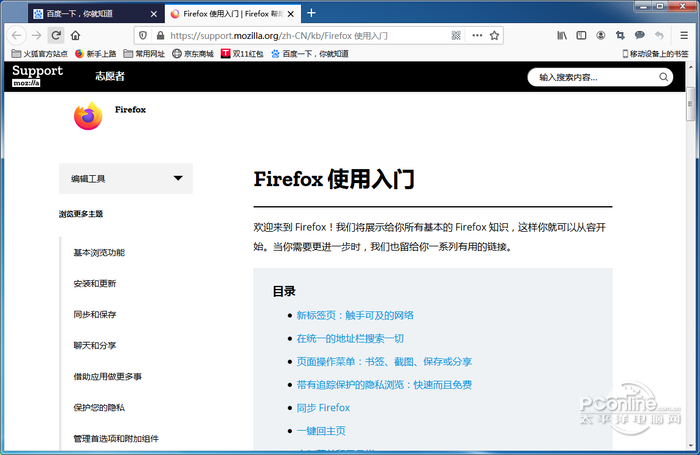Click the Firefox product name link

[x=130, y=109]
